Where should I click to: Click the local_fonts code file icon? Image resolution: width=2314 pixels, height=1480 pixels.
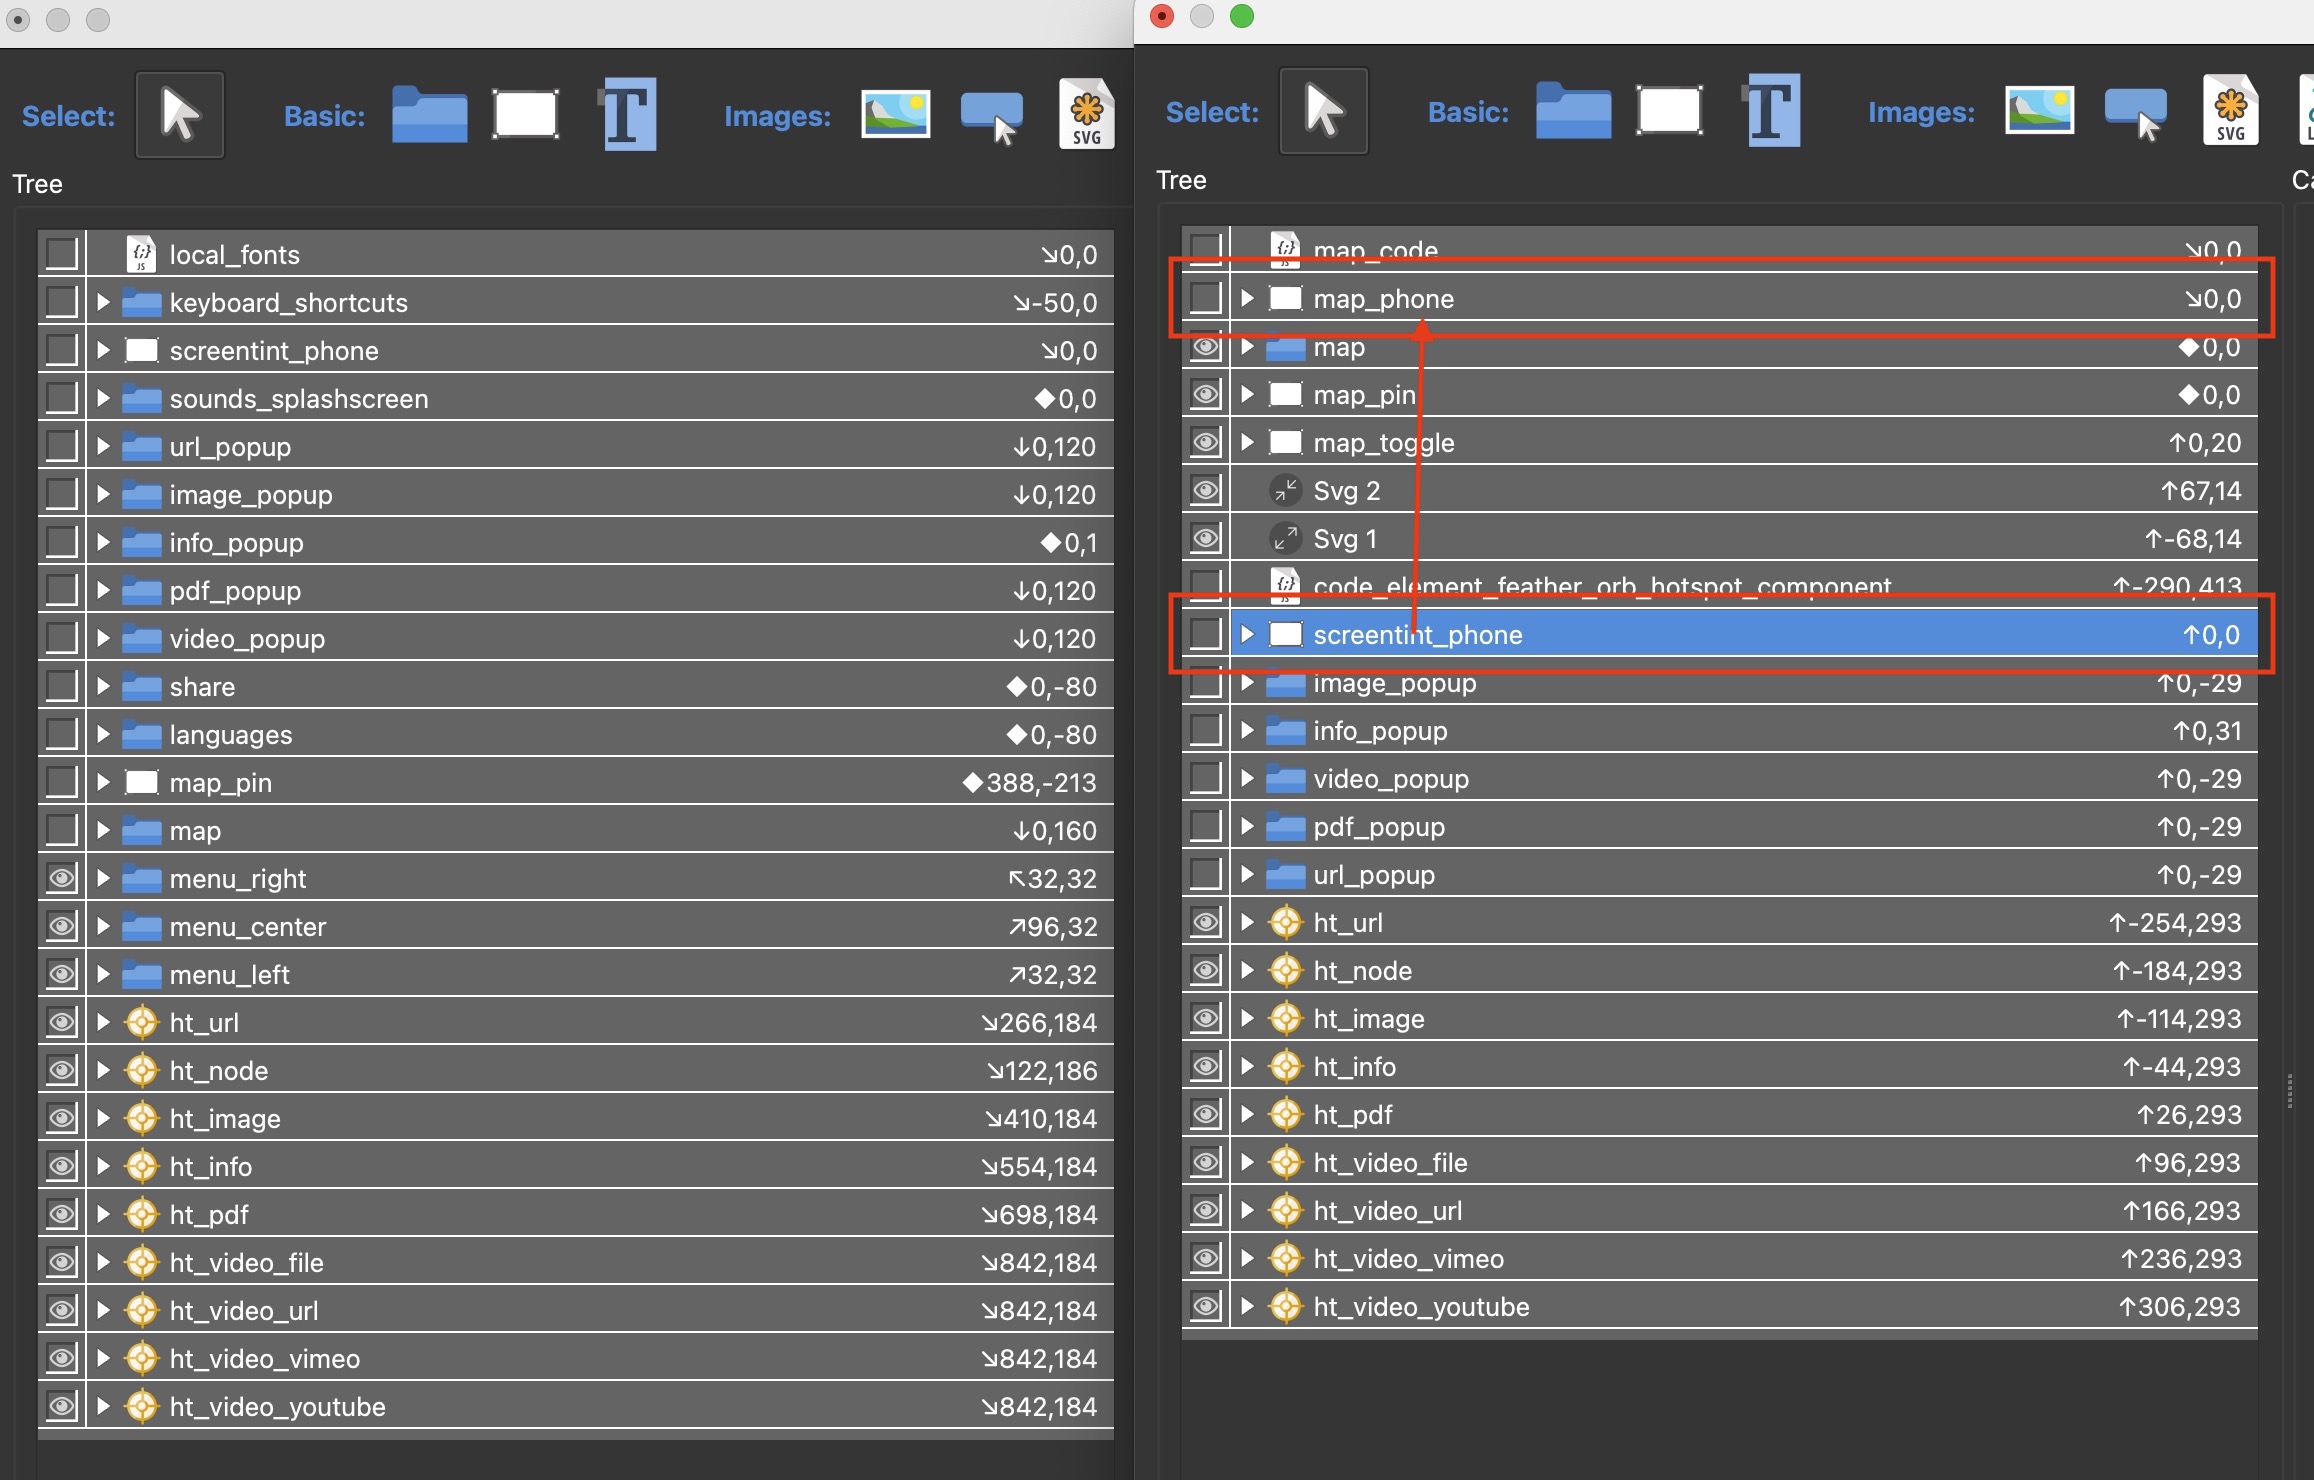point(141,254)
